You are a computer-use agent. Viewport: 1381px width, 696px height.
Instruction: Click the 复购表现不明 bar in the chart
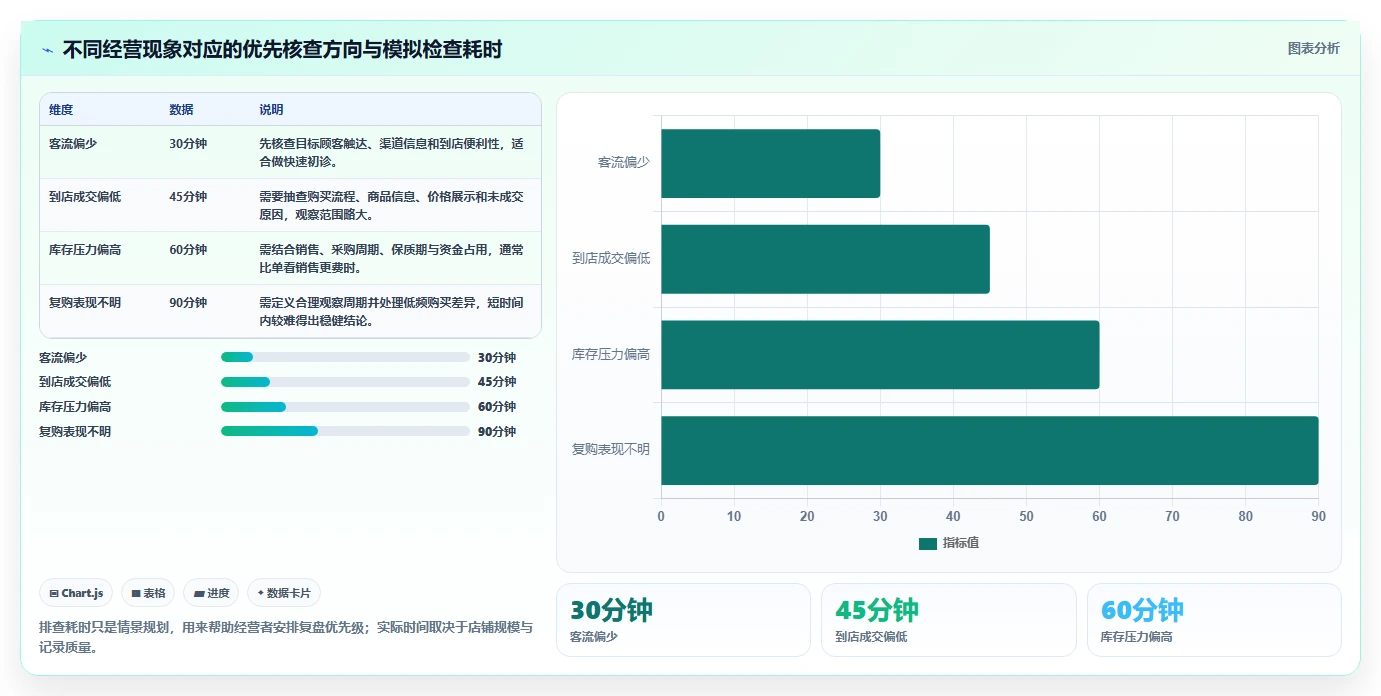coord(989,450)
